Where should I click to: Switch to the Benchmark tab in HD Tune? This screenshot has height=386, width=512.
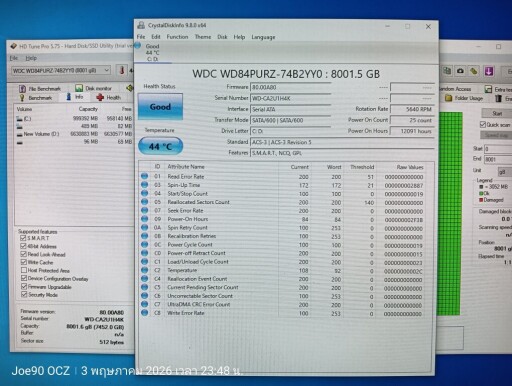point(36,98)
